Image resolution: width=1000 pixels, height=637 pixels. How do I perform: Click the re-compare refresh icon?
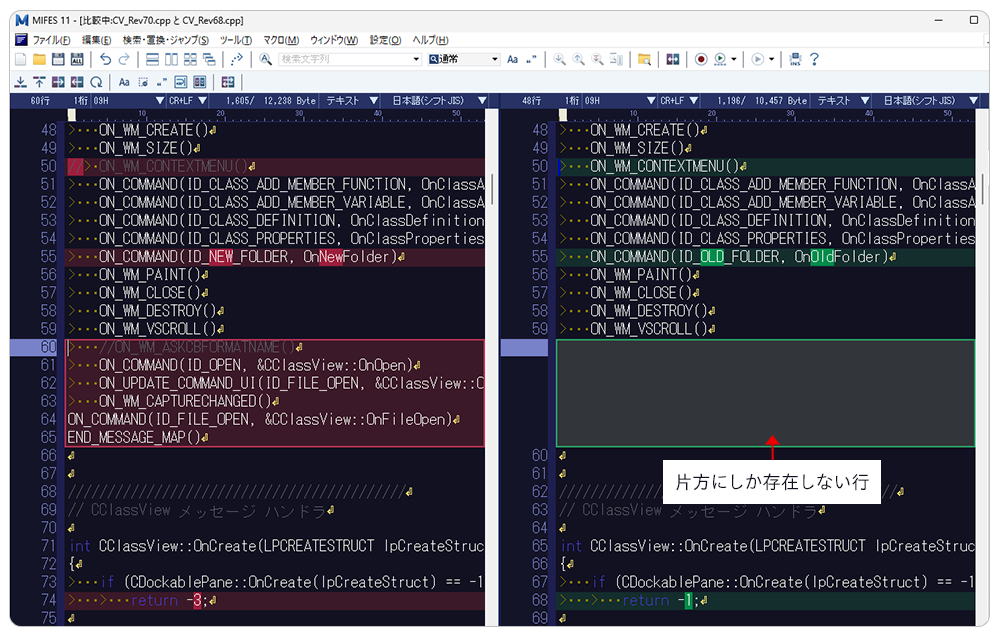tap(96, 82)
